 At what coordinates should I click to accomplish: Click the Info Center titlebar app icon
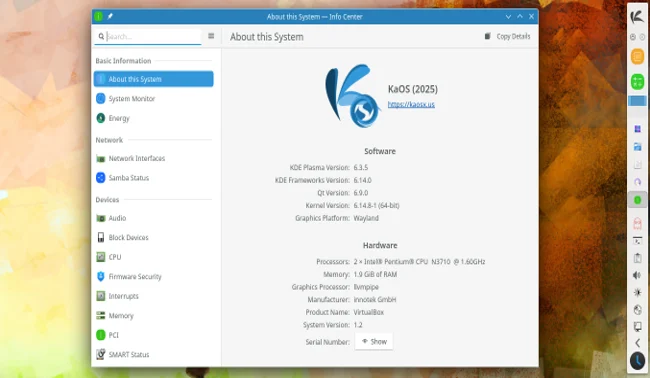[x=99, y=17]
